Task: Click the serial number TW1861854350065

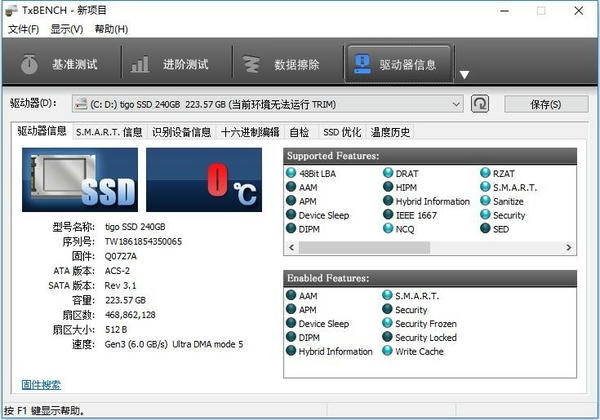Action: point(143,241)
